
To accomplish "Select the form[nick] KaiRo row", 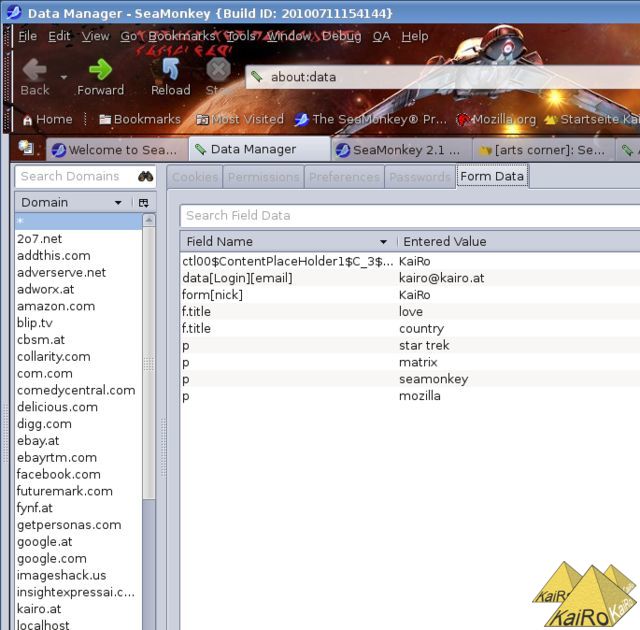I will (x=410, y=295).
